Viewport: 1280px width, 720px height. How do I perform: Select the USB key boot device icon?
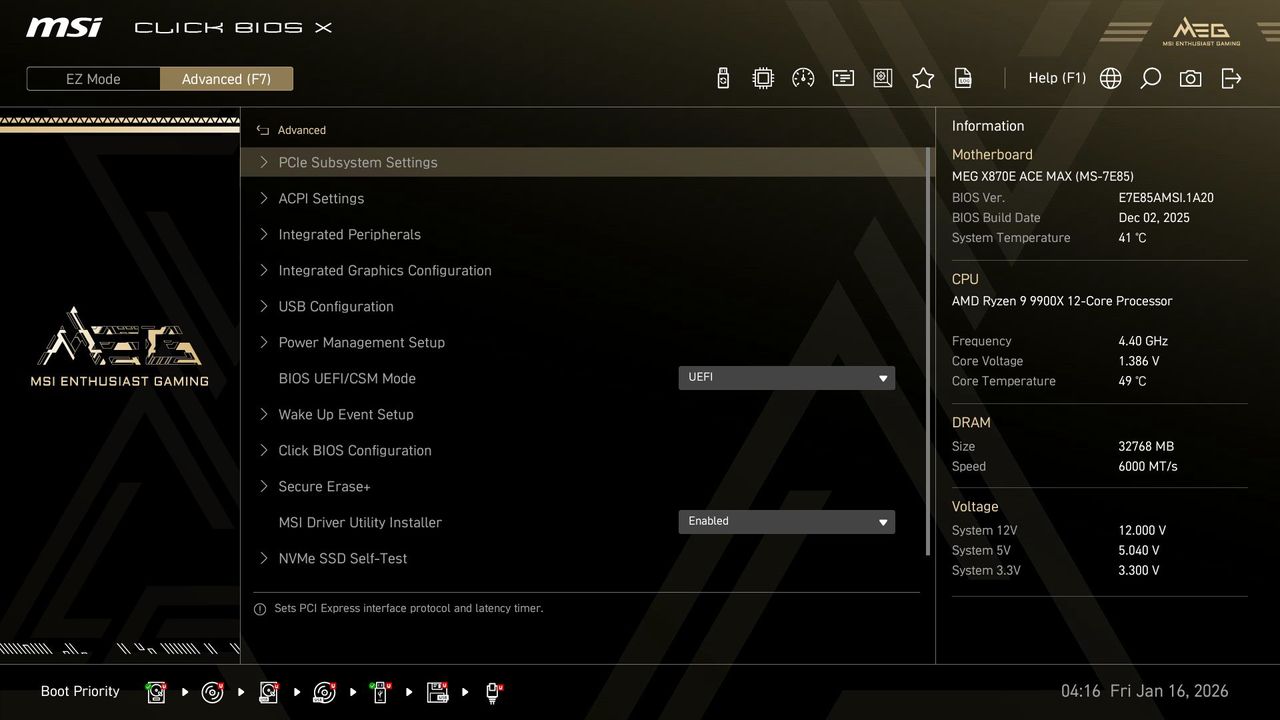(x=380, y=691)
